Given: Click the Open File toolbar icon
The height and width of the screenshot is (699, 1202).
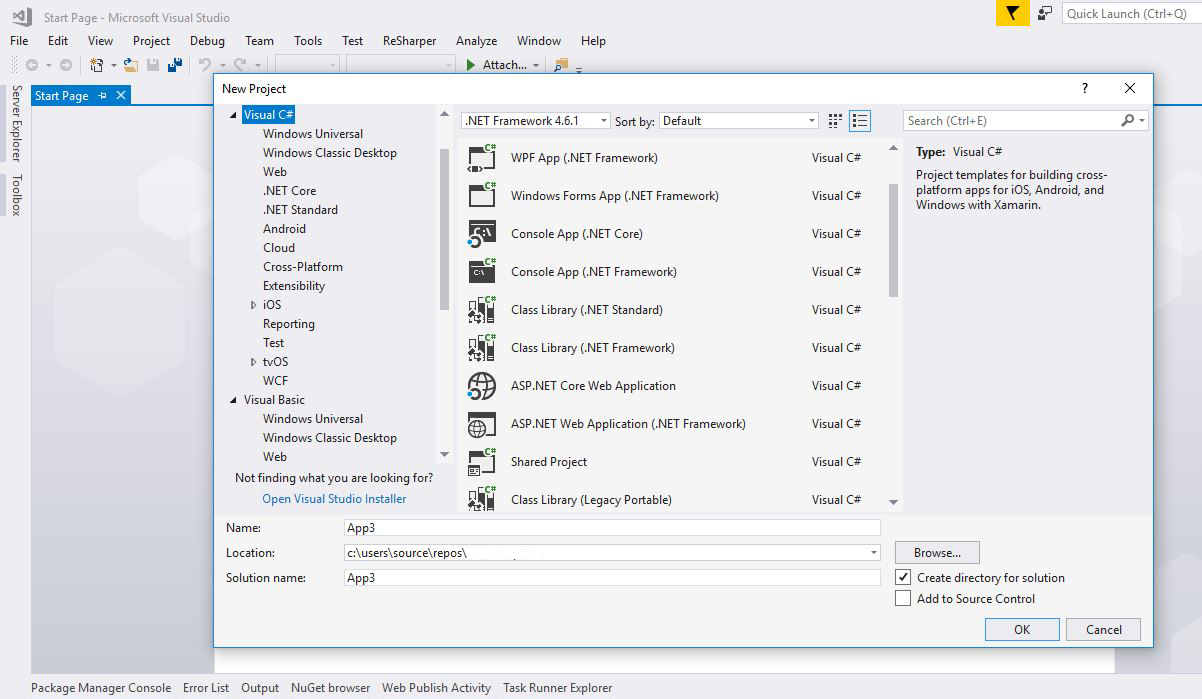Looking at the screenshot, I should 130,65.
